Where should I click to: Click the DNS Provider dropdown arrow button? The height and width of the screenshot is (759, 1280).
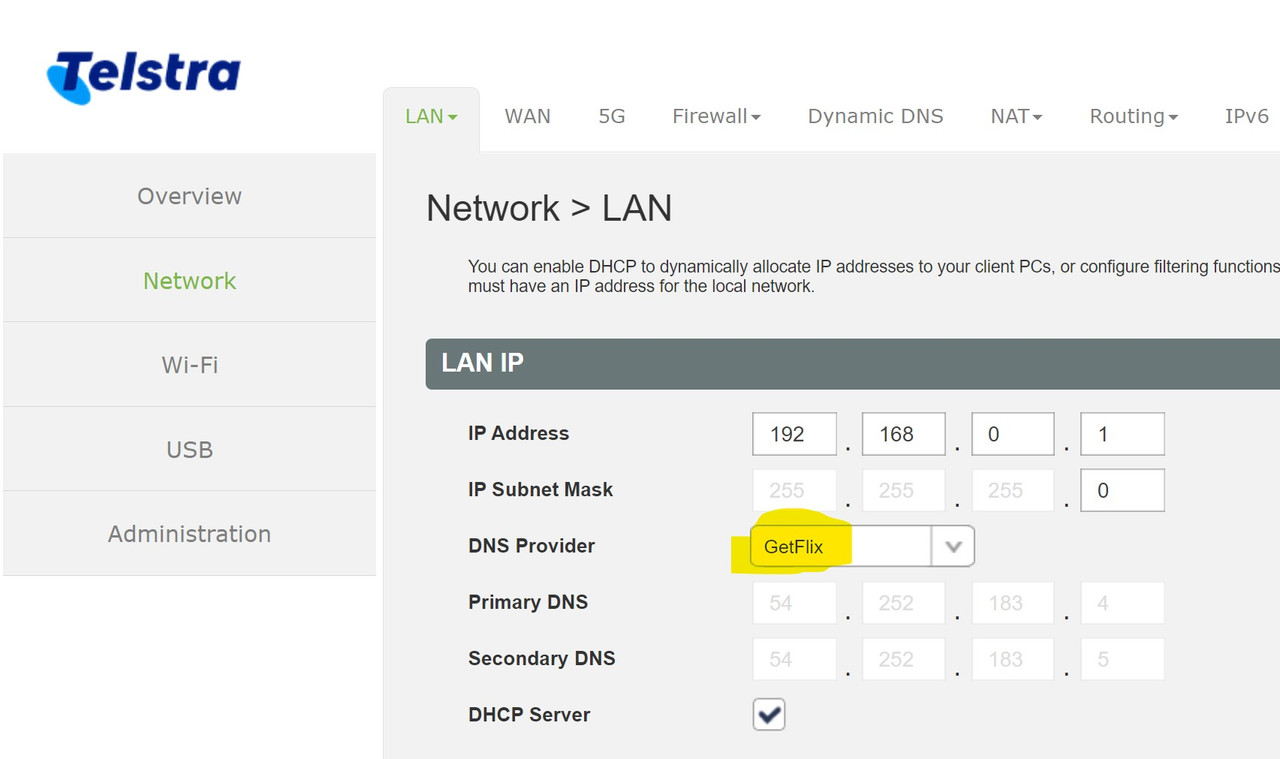pos(953,546)
